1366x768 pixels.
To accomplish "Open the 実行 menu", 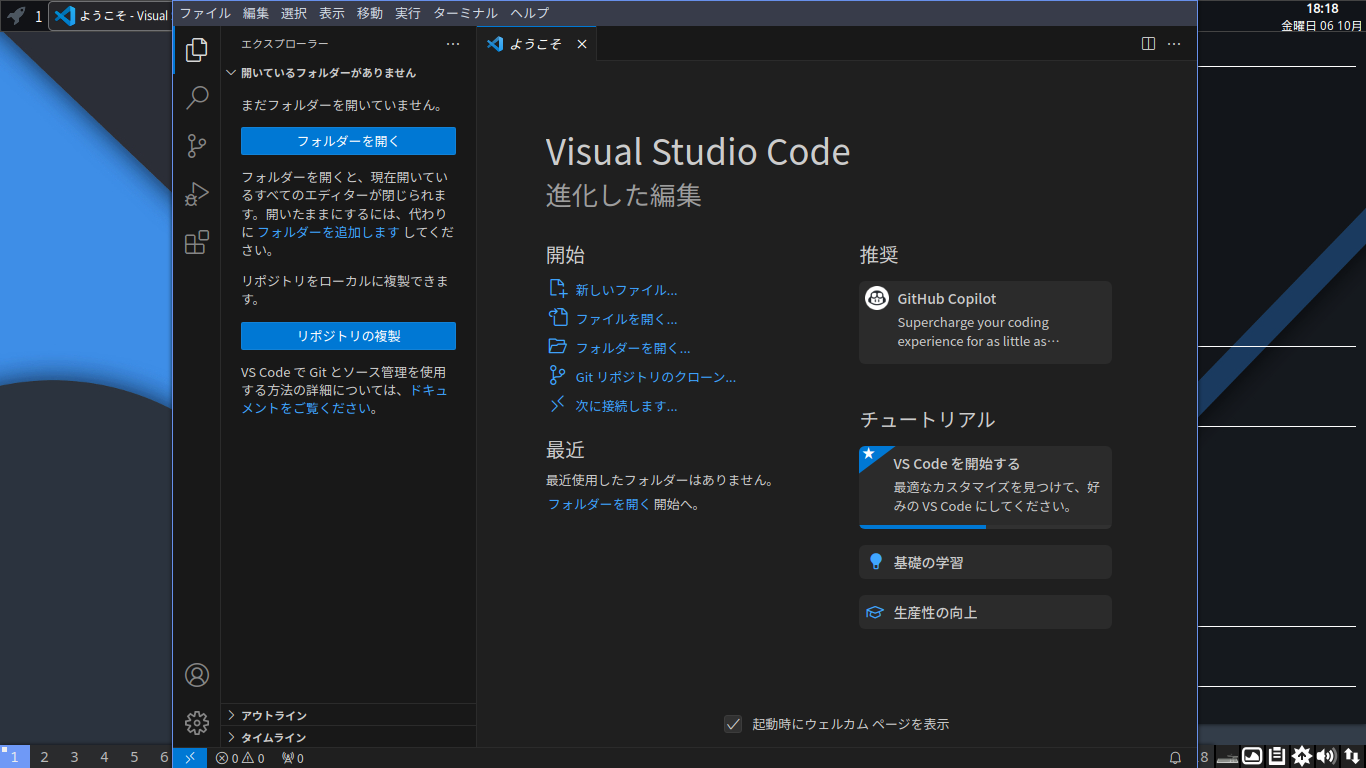I will [408, 13].
